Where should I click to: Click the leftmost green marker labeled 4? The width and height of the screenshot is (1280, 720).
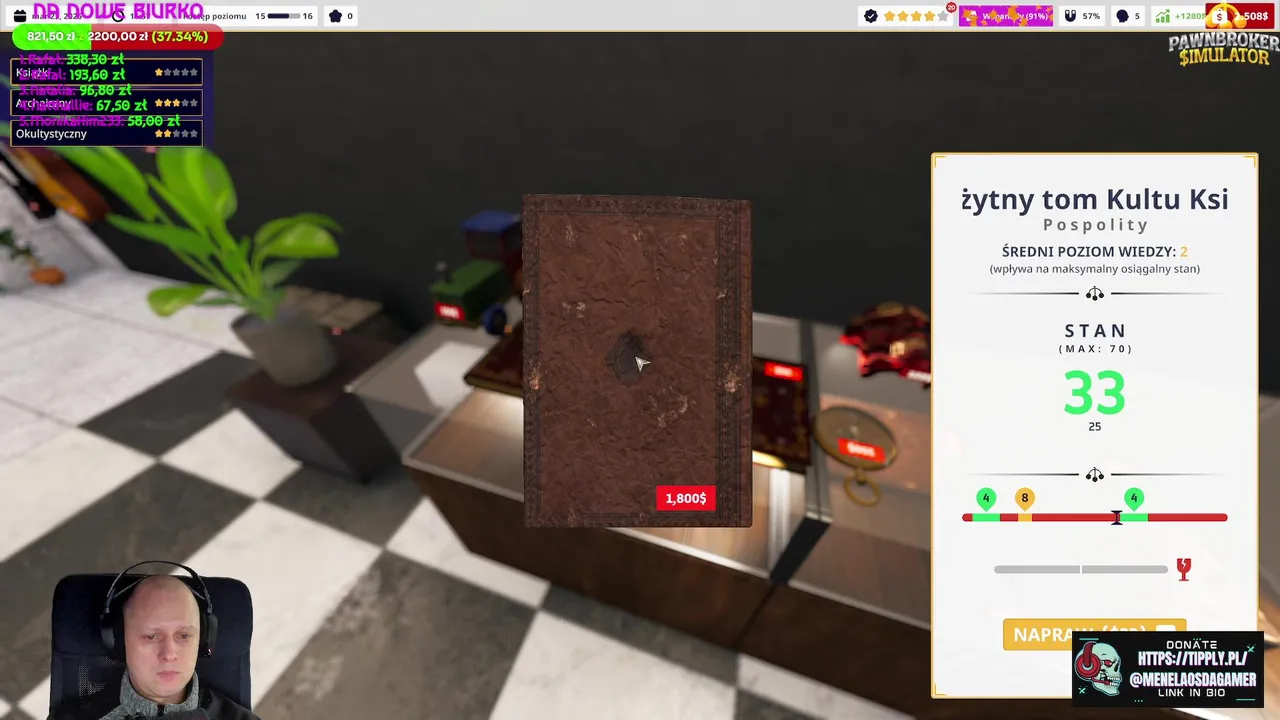tap(986, 498)
